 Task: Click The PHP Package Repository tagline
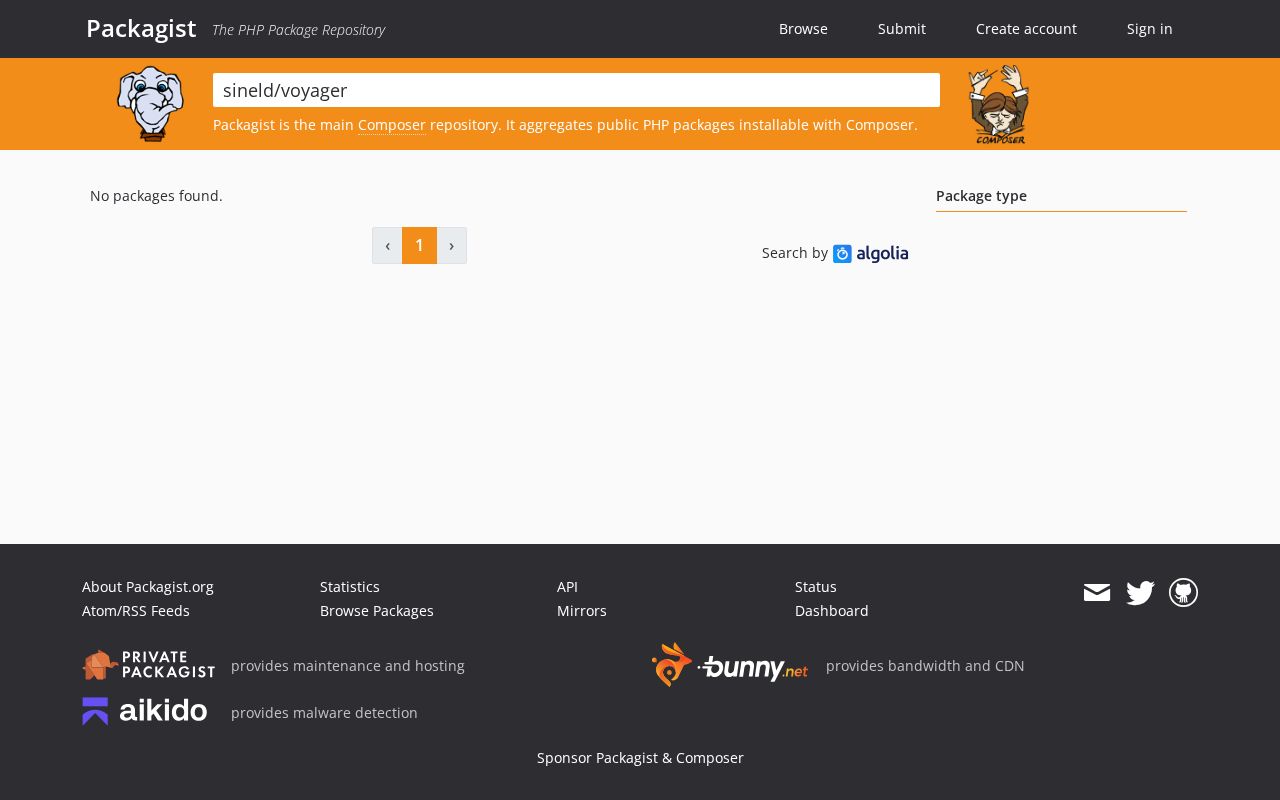pyautogui.click(x=298, y=30)
